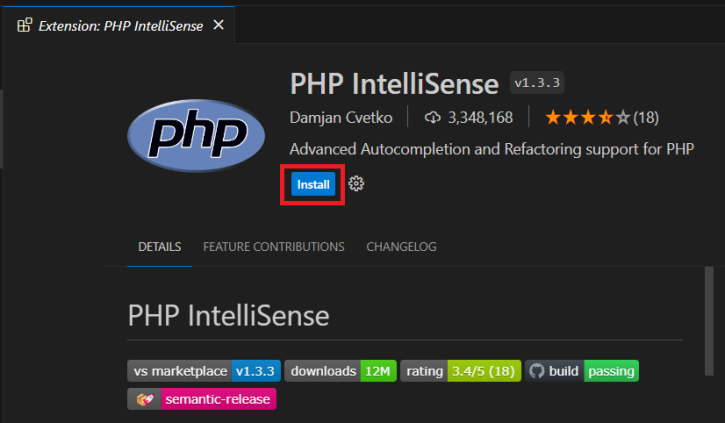Click the rating 3.4/5 (18) badge
Screen dimensions: 725x423
pos(461,371)
